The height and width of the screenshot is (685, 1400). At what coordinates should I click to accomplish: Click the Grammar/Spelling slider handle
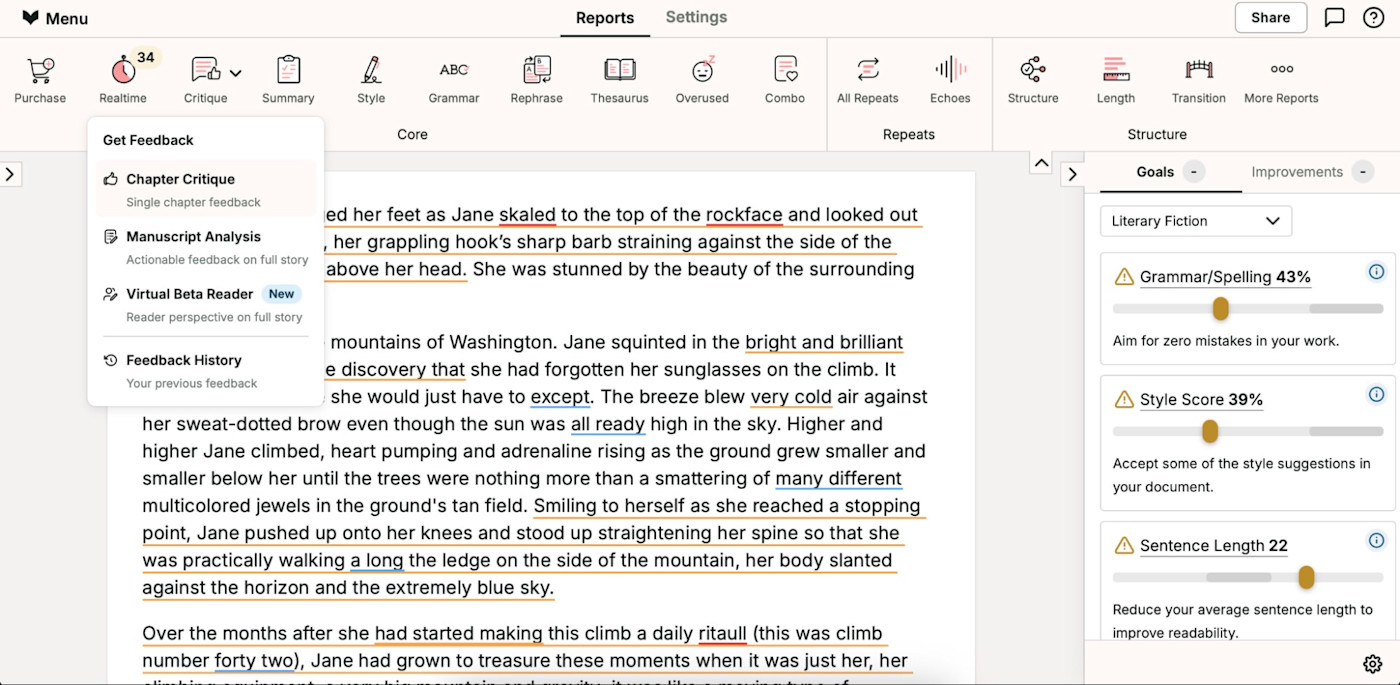[1220, 308]
